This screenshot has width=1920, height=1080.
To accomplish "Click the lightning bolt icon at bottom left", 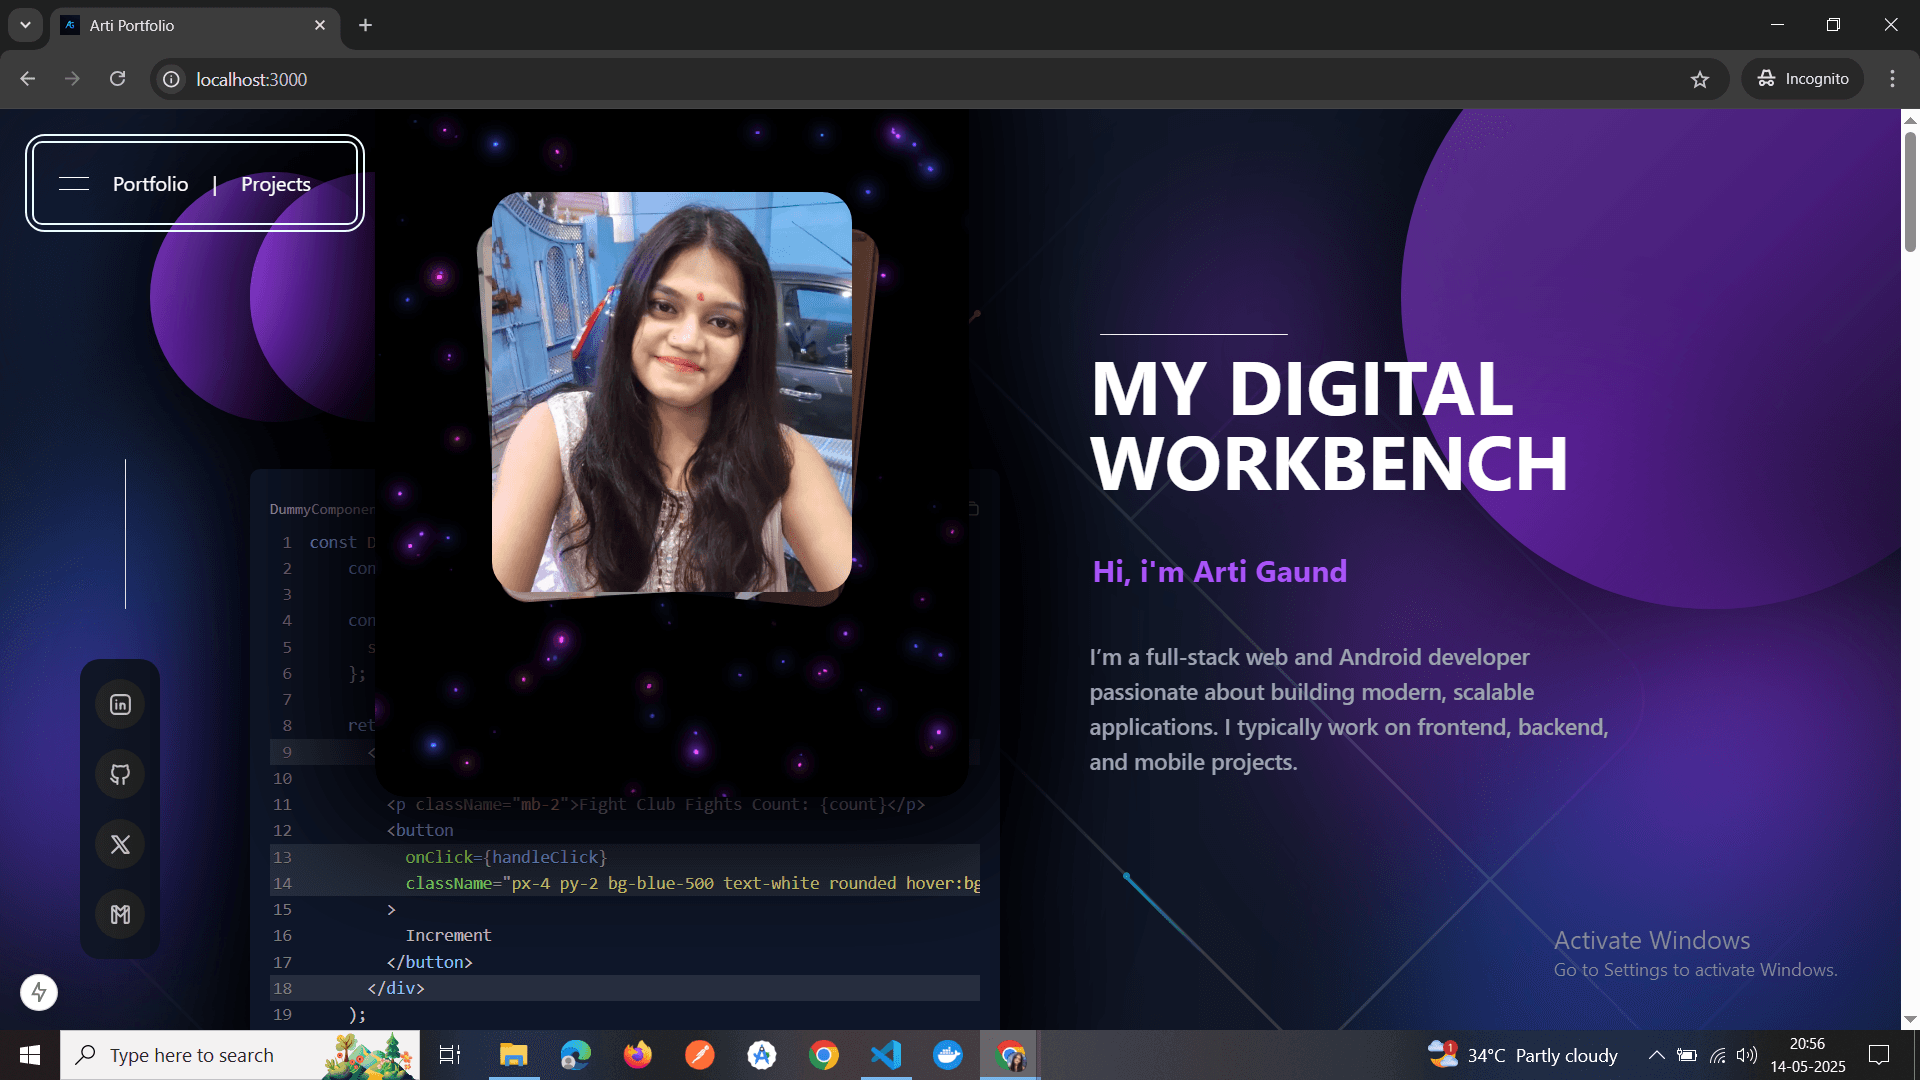I will (x=38, y=992).
